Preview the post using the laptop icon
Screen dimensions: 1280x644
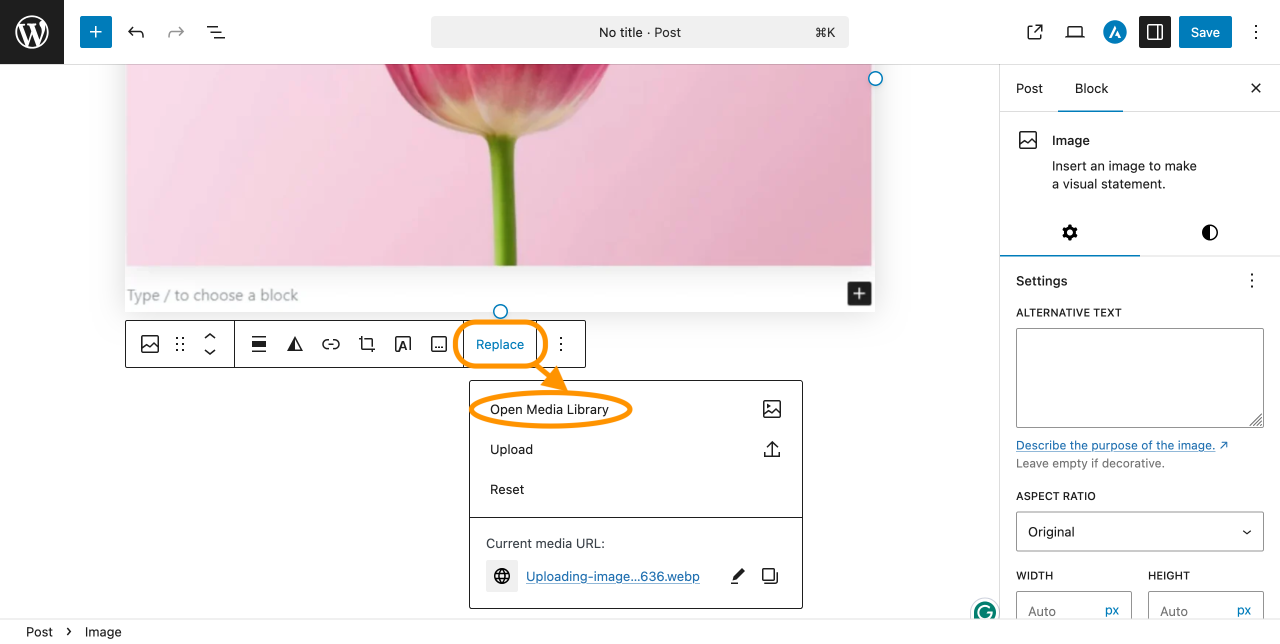coord(1074,32)
